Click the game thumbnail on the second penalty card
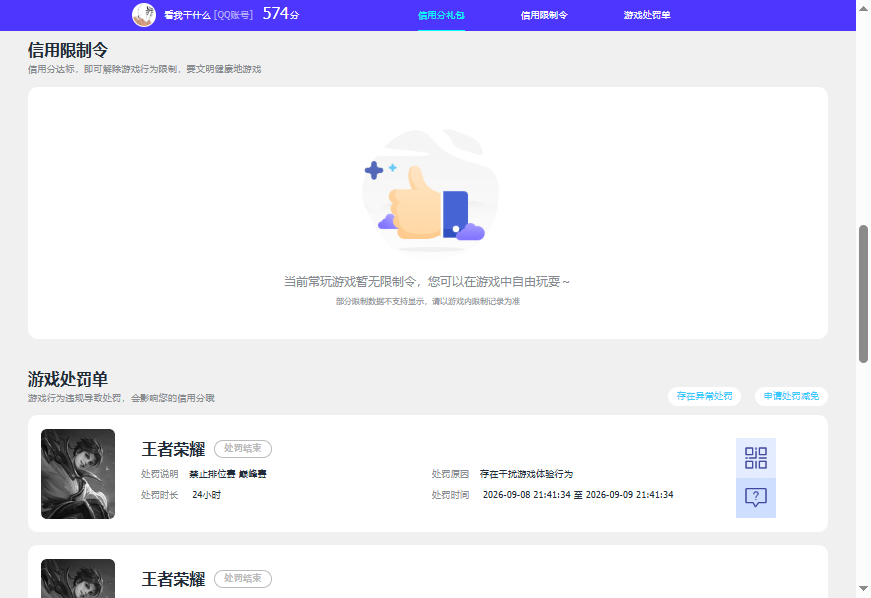 pyautogui.click(x=78, y=579)
